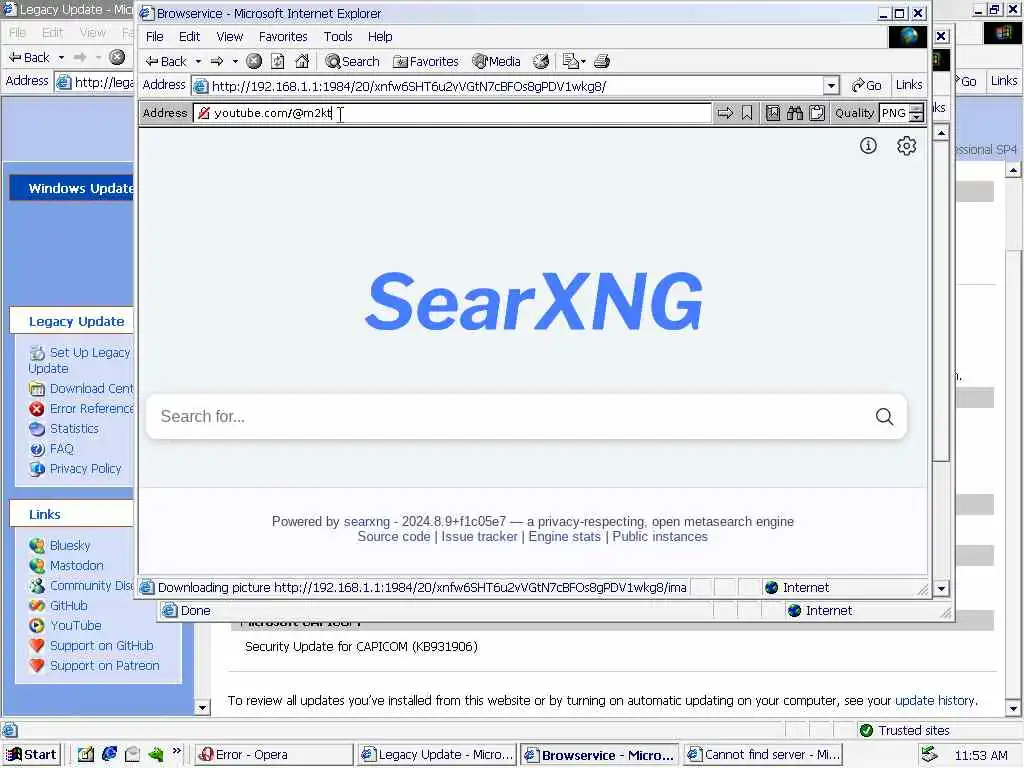Click the insecure padlock icon in Browservice address
Image resolution: width=1024 pixels, height=768 pixels.
(204, 113)
